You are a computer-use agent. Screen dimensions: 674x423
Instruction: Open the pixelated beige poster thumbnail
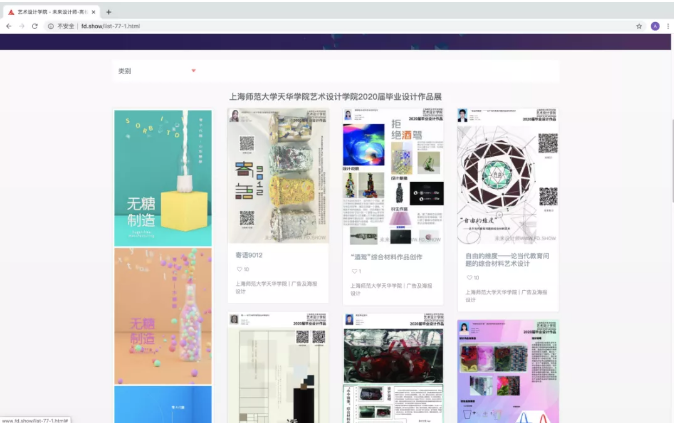(x=278, y=368)
